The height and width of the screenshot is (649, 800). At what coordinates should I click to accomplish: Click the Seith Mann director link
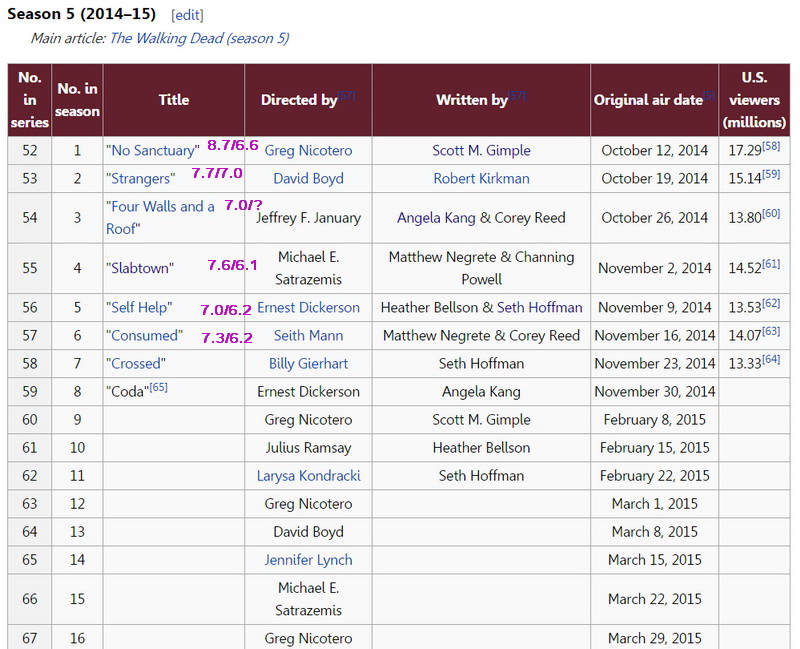click(x=308, y=335)
